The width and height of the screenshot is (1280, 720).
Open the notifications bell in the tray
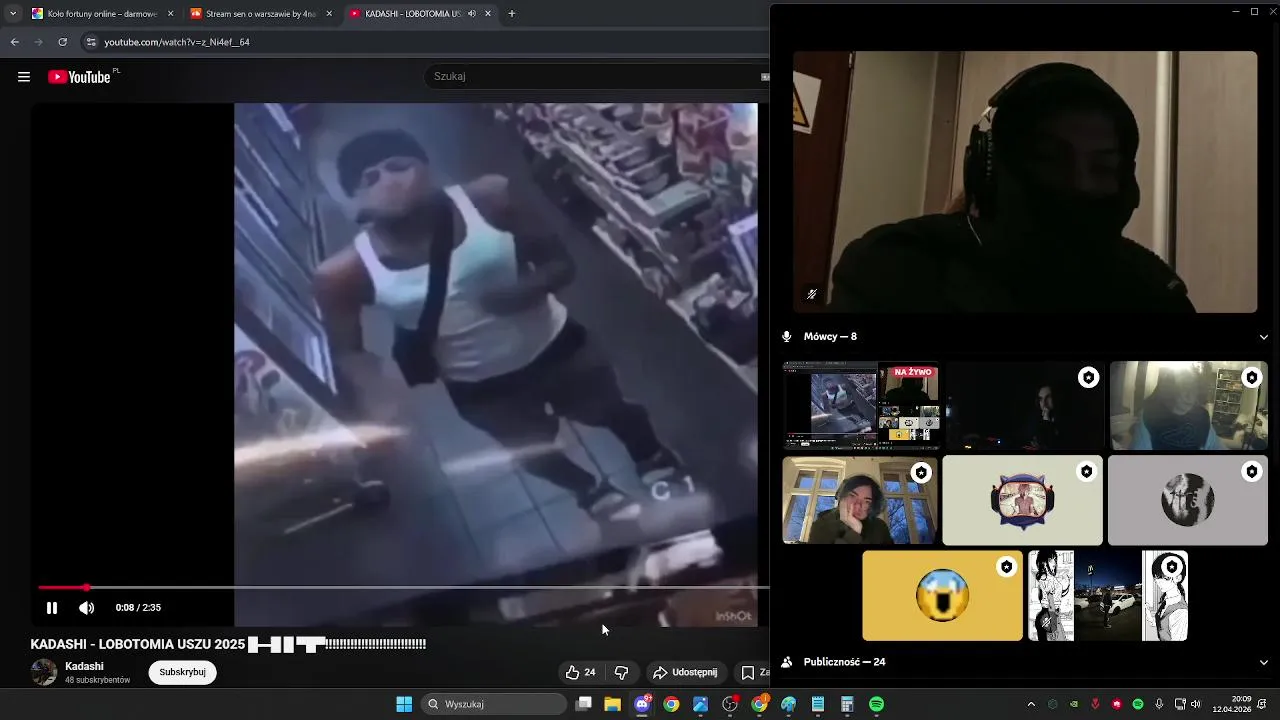click(x=1263, y=704)
